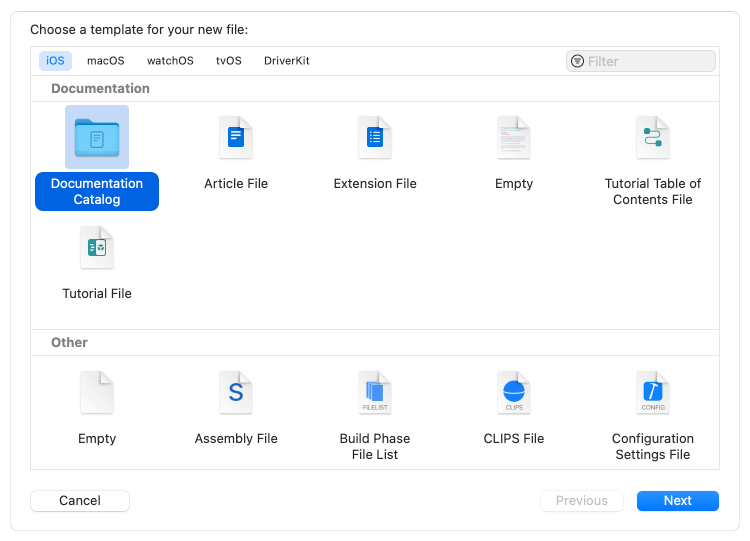The height and width of the screenshot is (541, 750).
Task: Select the CLIPS File template icon
Action: pos(514,393)
